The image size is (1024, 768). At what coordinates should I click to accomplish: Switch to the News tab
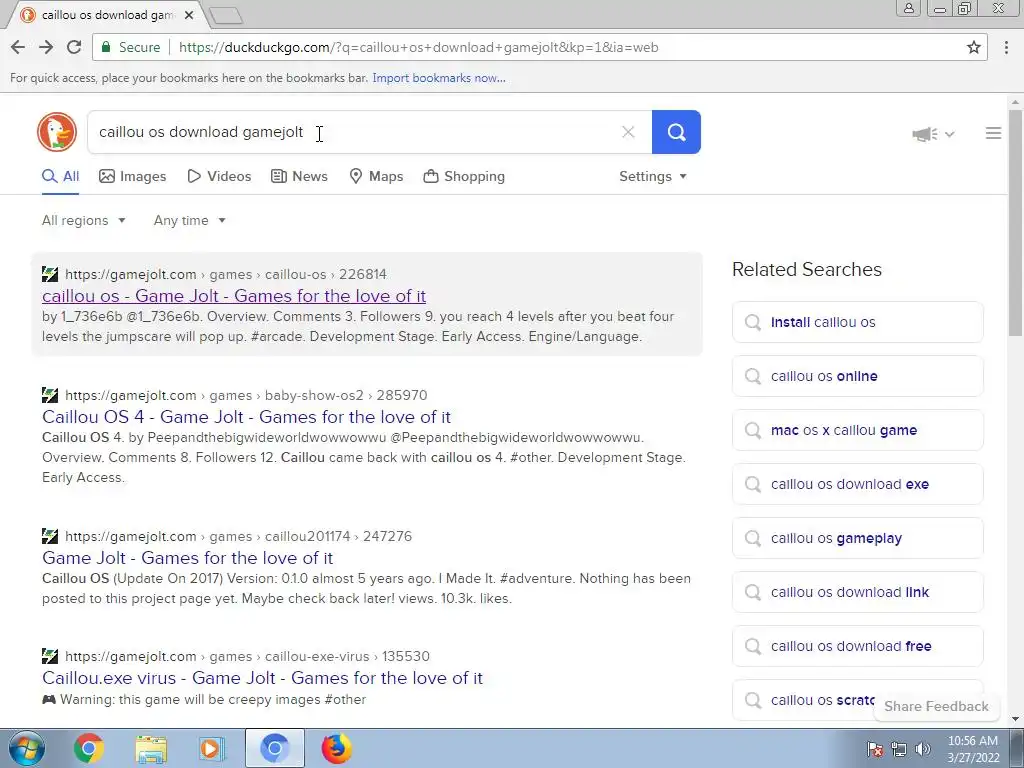299,176
